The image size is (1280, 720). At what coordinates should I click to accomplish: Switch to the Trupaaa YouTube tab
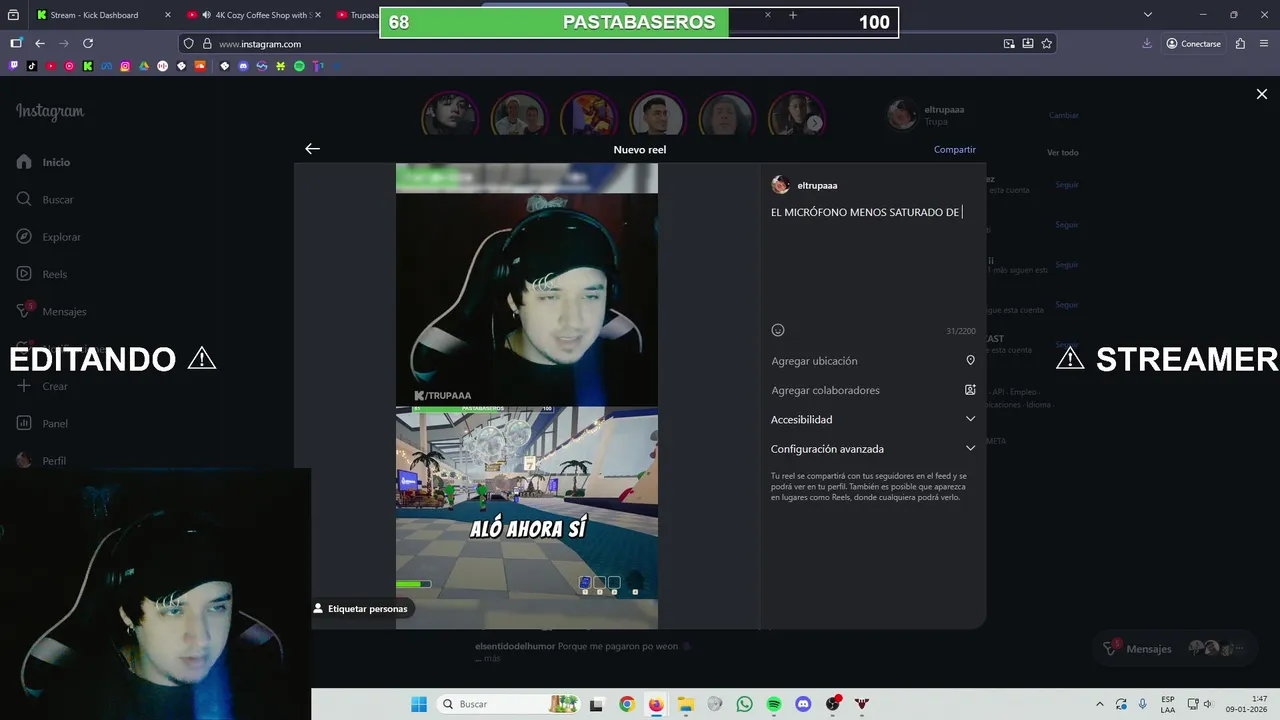(x=357, y=15)
